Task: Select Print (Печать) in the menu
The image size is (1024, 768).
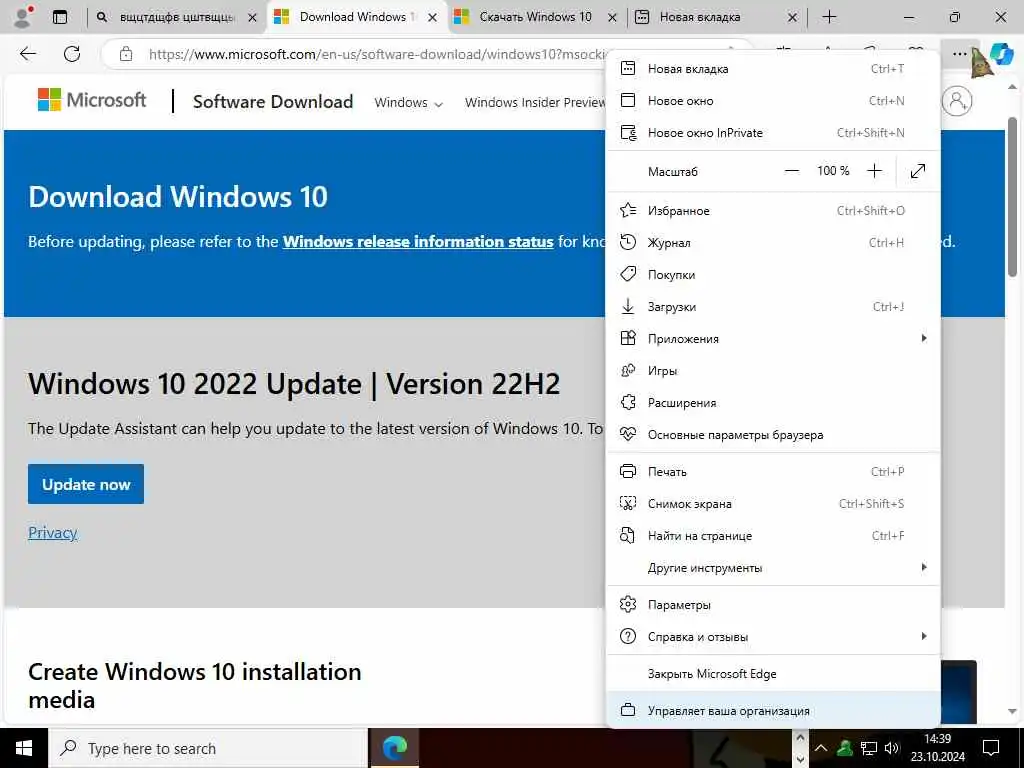Action: [773, 472]
